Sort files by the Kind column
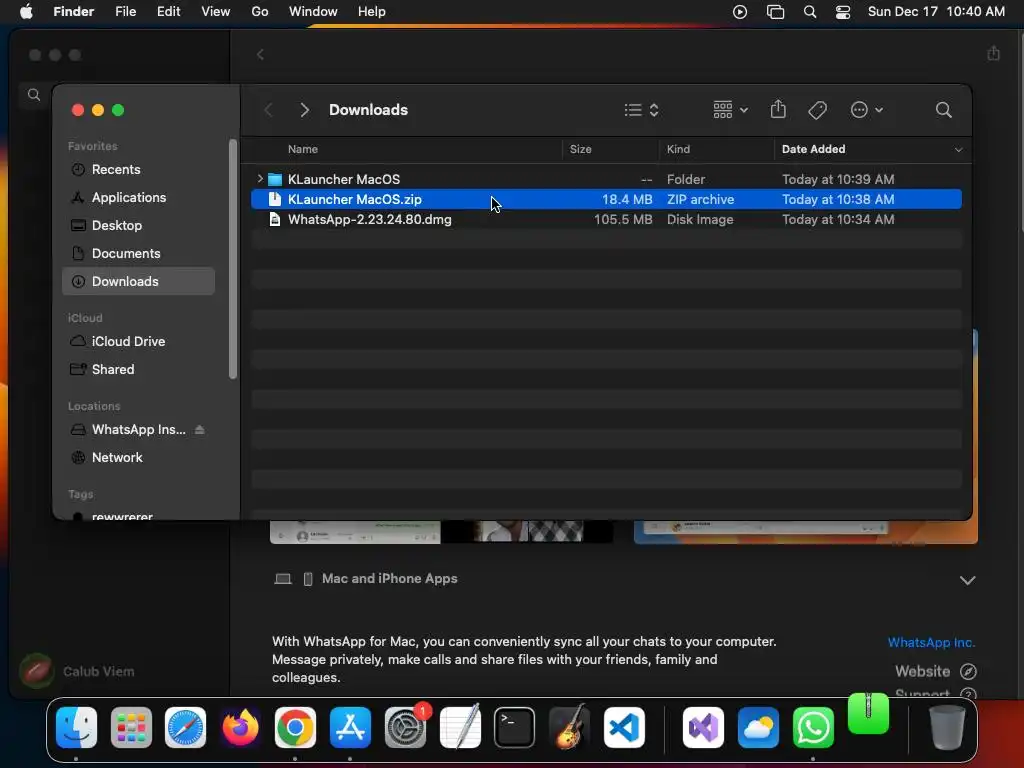The width and height of the screenshot is (1024, 768). [x=678, y=150]
